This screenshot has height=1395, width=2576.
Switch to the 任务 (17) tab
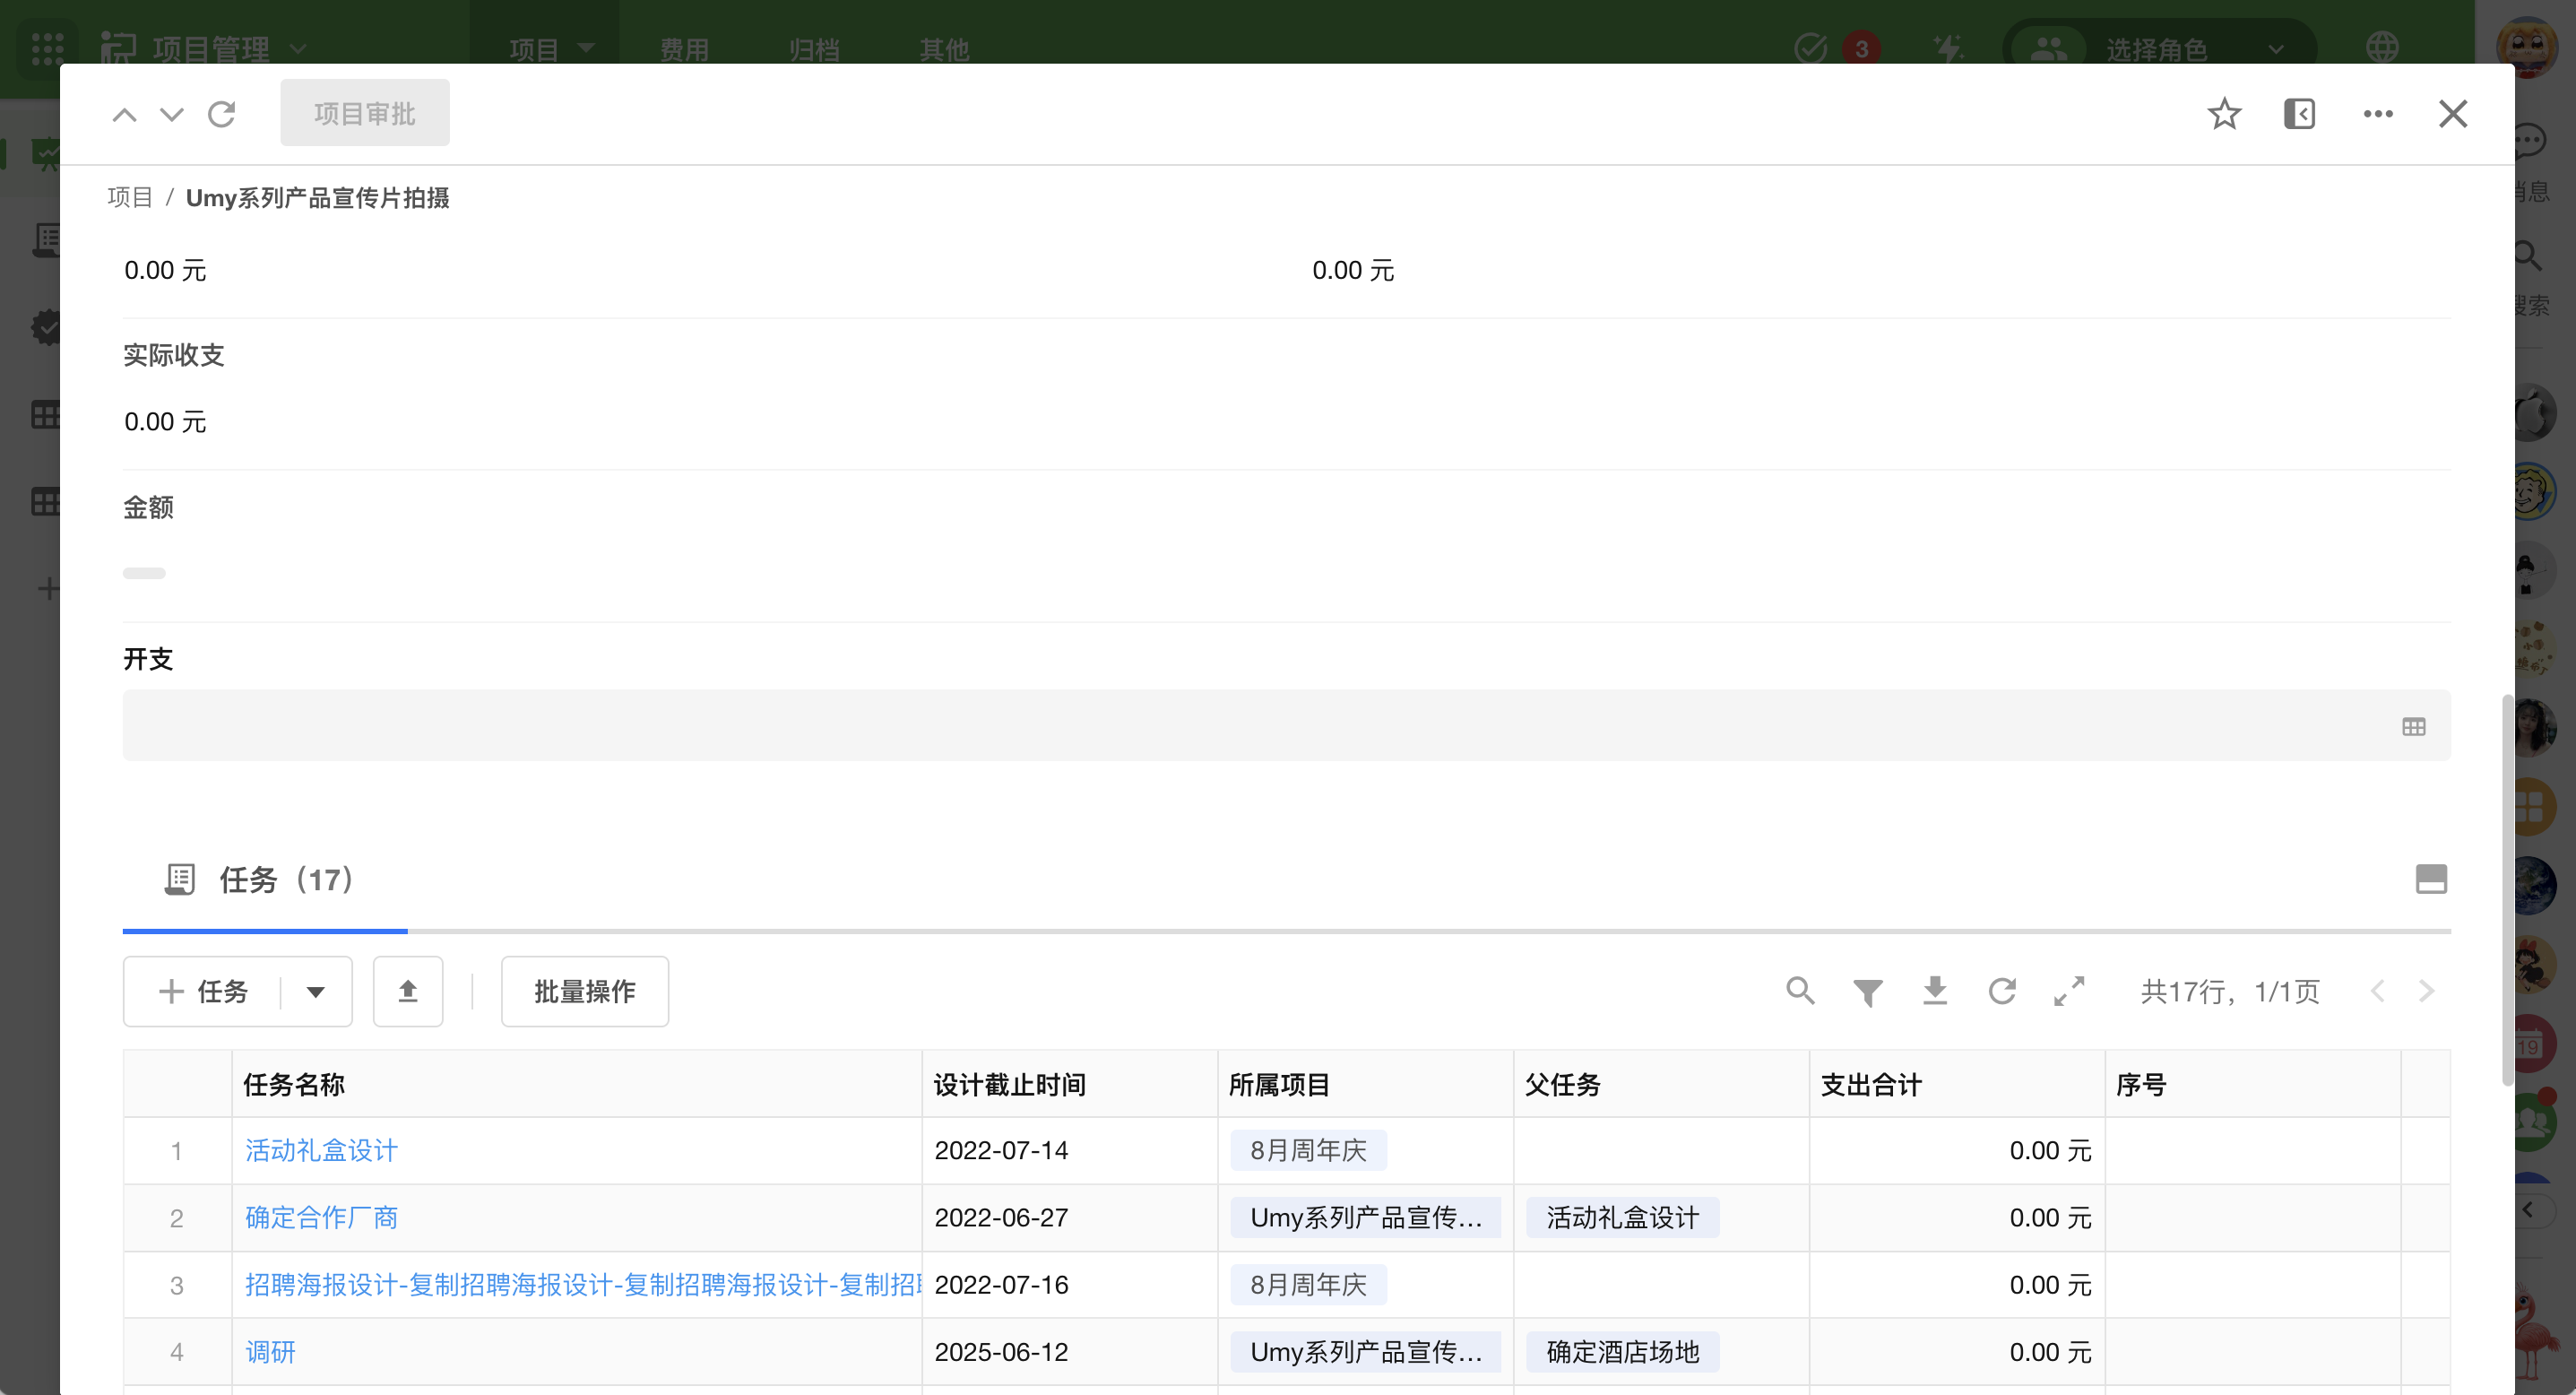click(x=264, y=880)
